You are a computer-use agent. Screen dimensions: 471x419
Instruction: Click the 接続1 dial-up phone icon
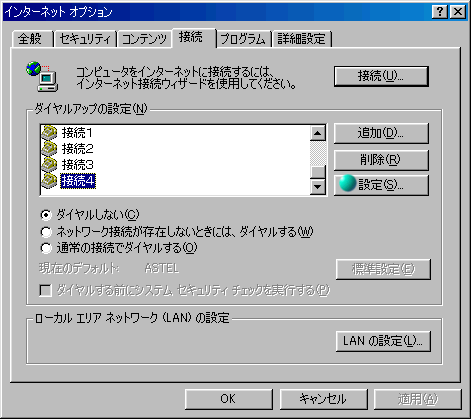(49, 132)
